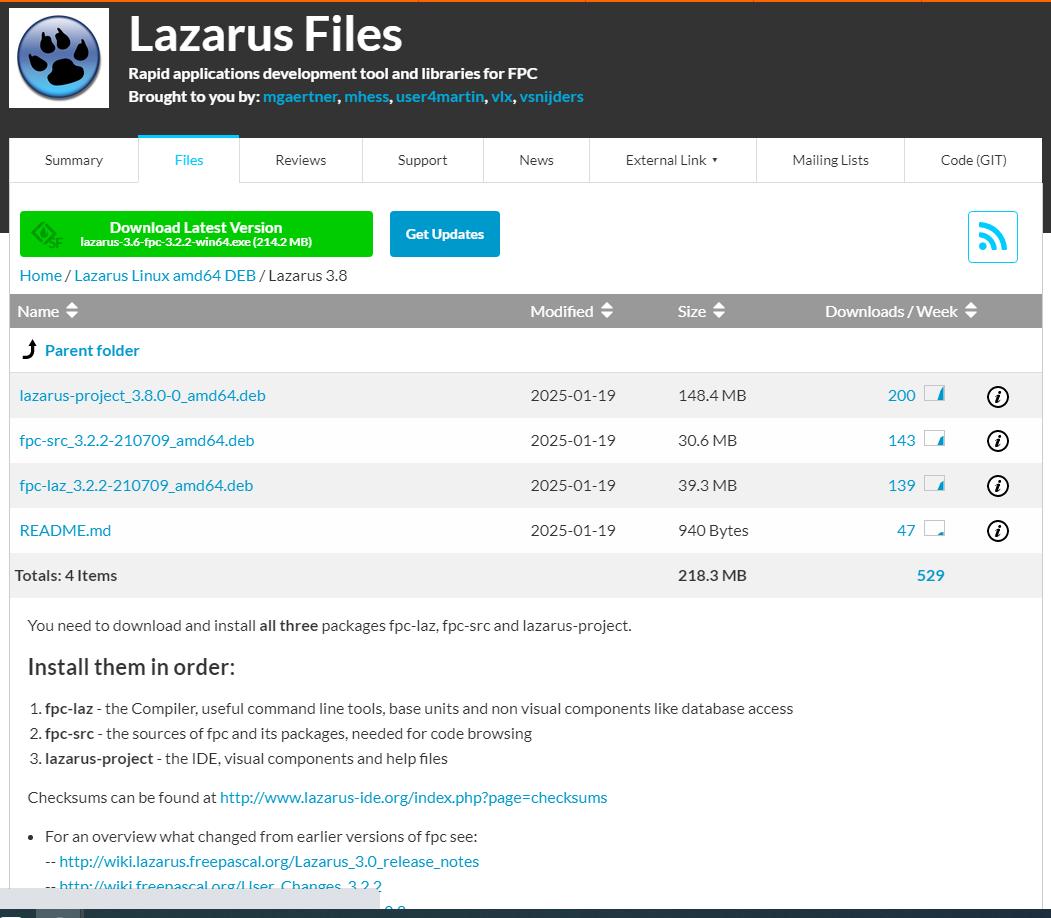Open info icon for lazarus-project_3.8.0-0_amd64.deb

(x=997, y=396)
